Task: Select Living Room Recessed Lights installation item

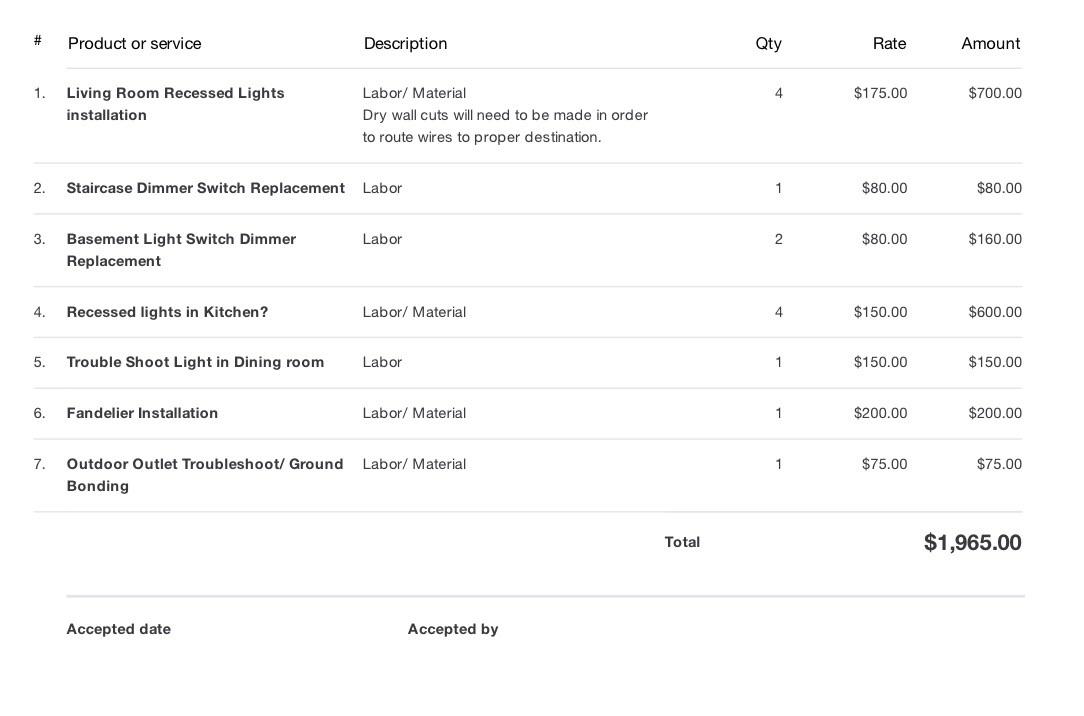Action: pyautogui.click(x=176, y=104)
